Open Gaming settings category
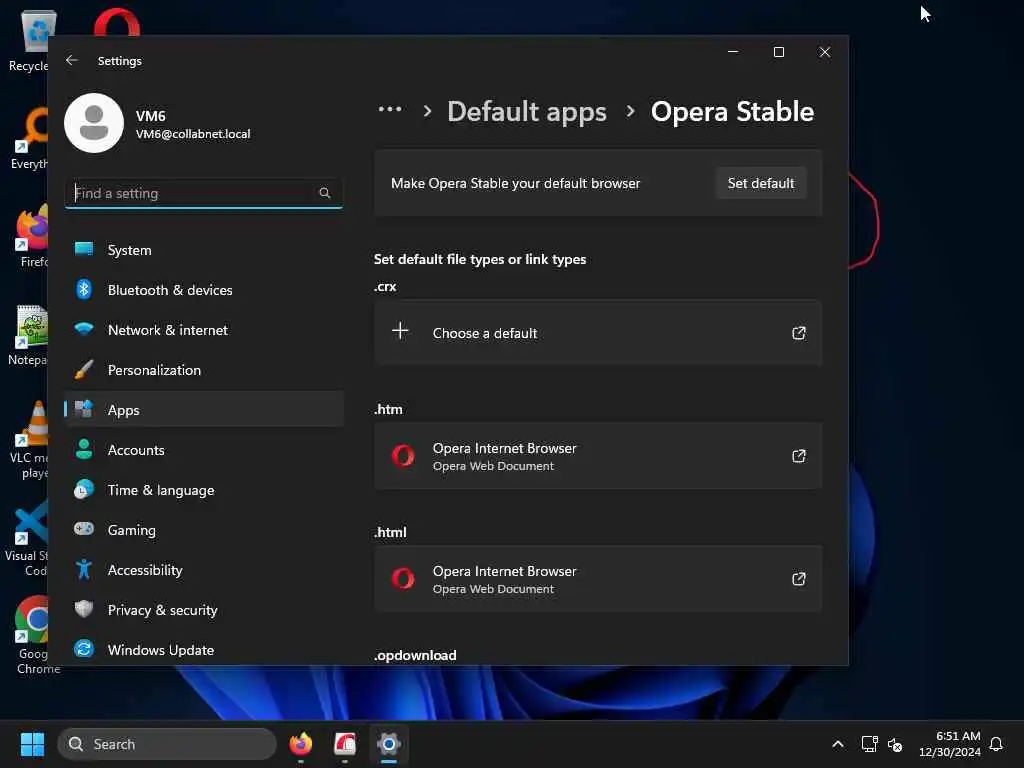 pos(204,530)
